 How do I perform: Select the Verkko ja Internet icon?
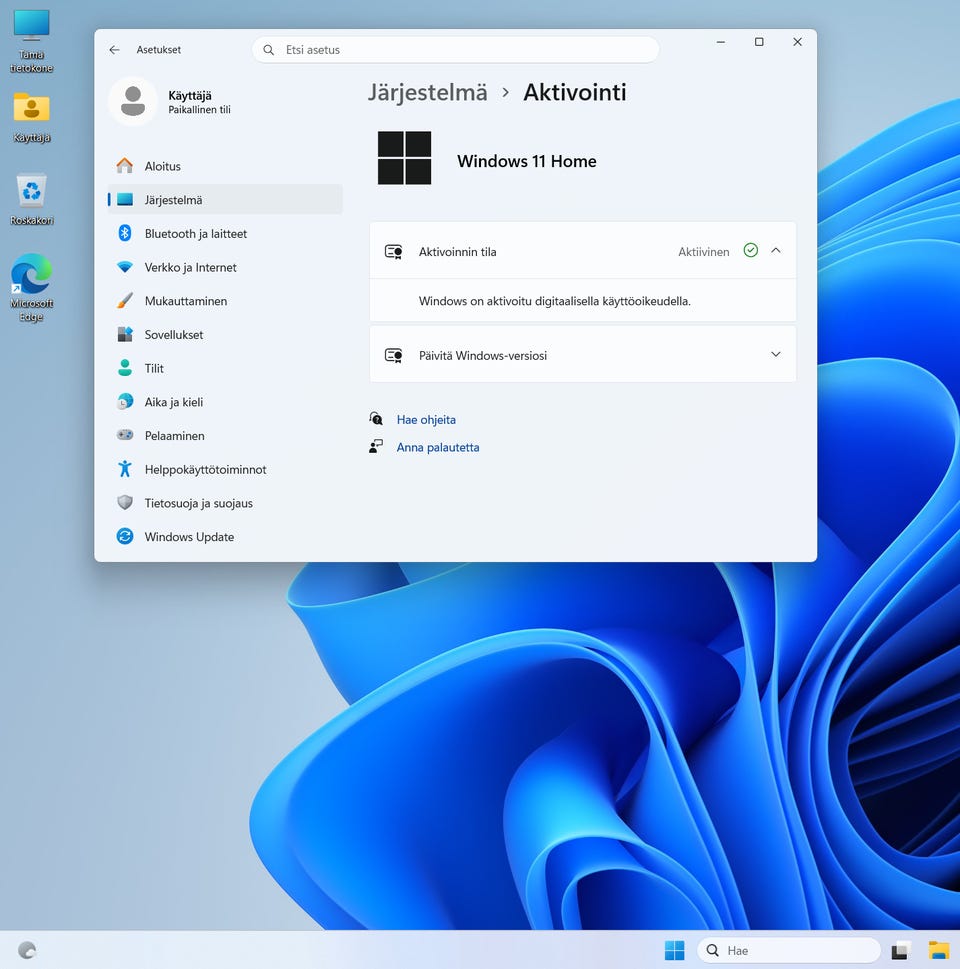pos(125,267)
